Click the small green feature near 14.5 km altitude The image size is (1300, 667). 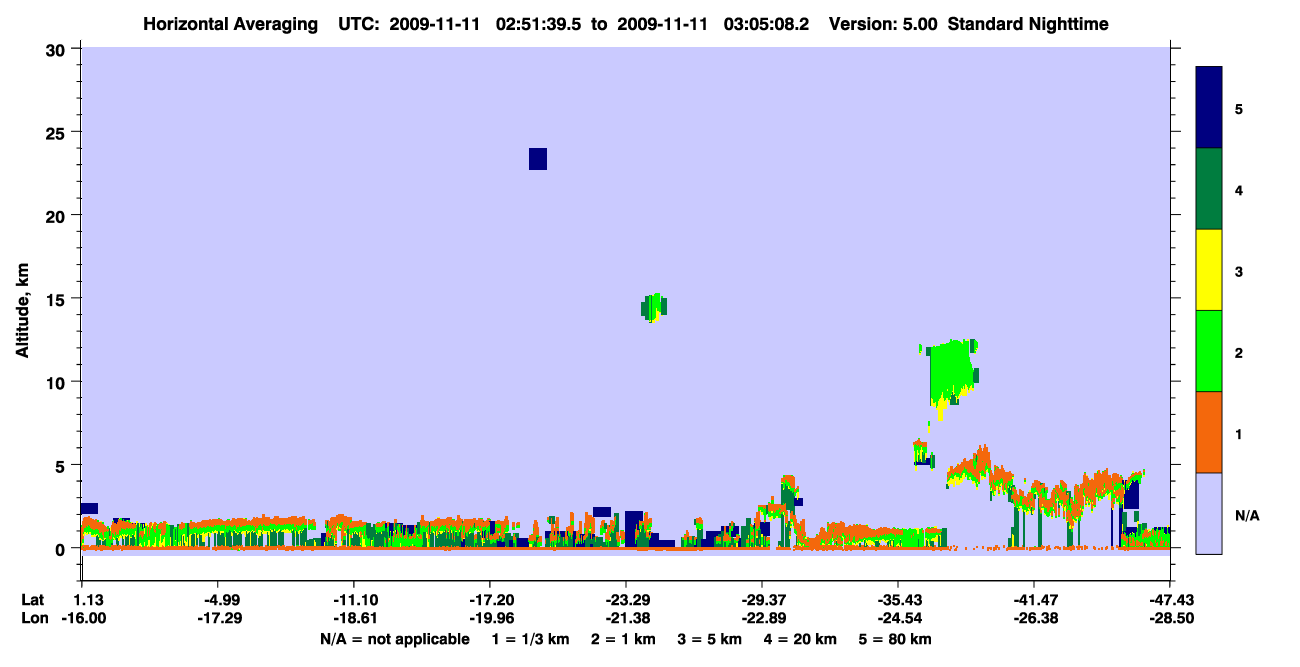tap(654, 307)
